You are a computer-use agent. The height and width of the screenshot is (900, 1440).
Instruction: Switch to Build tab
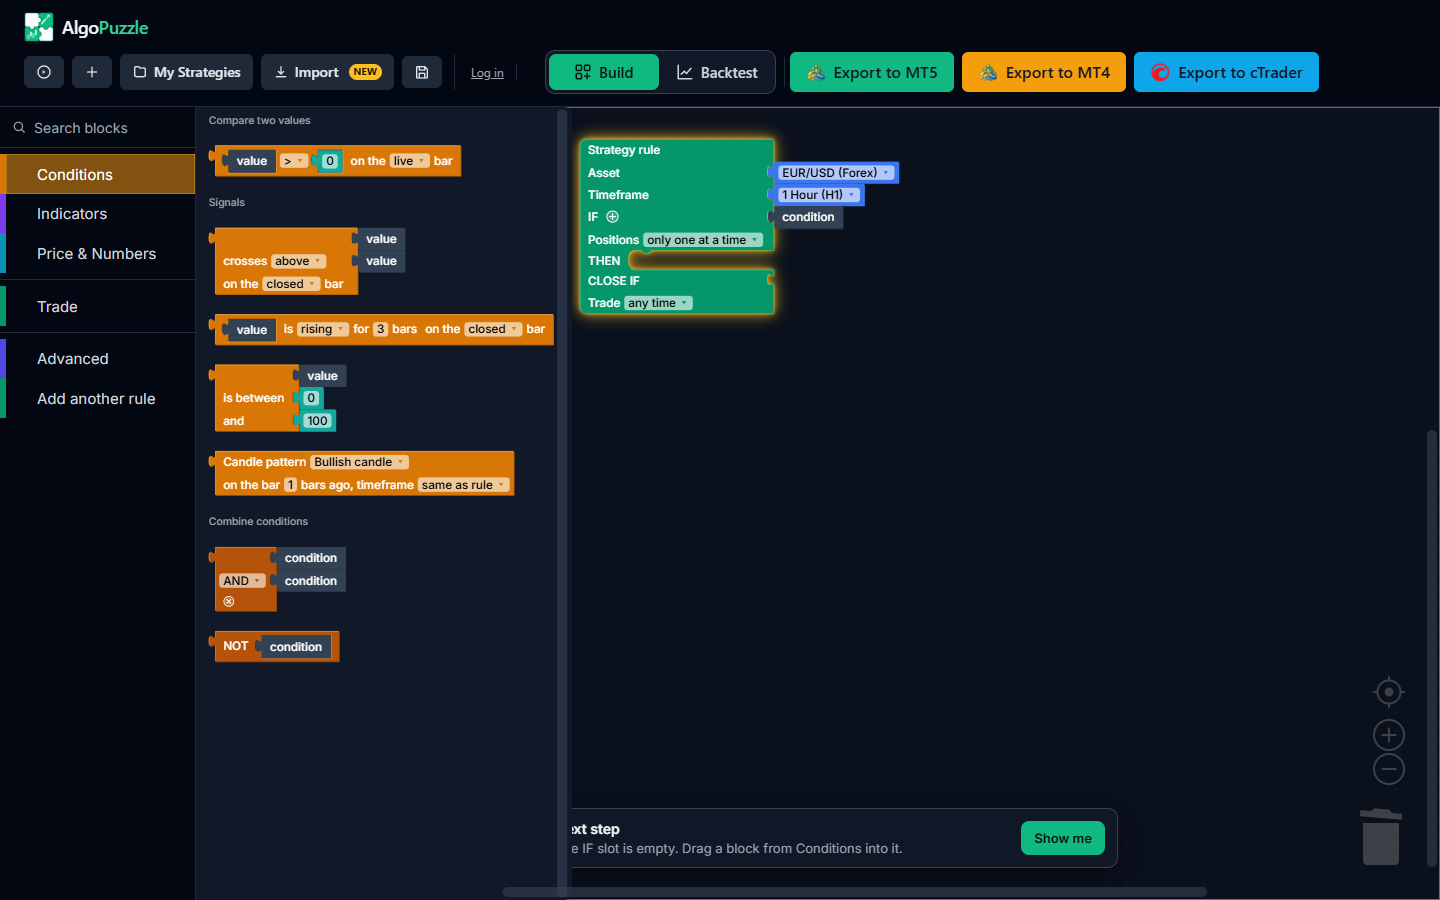pyautogui.click(x=604, y=72)
